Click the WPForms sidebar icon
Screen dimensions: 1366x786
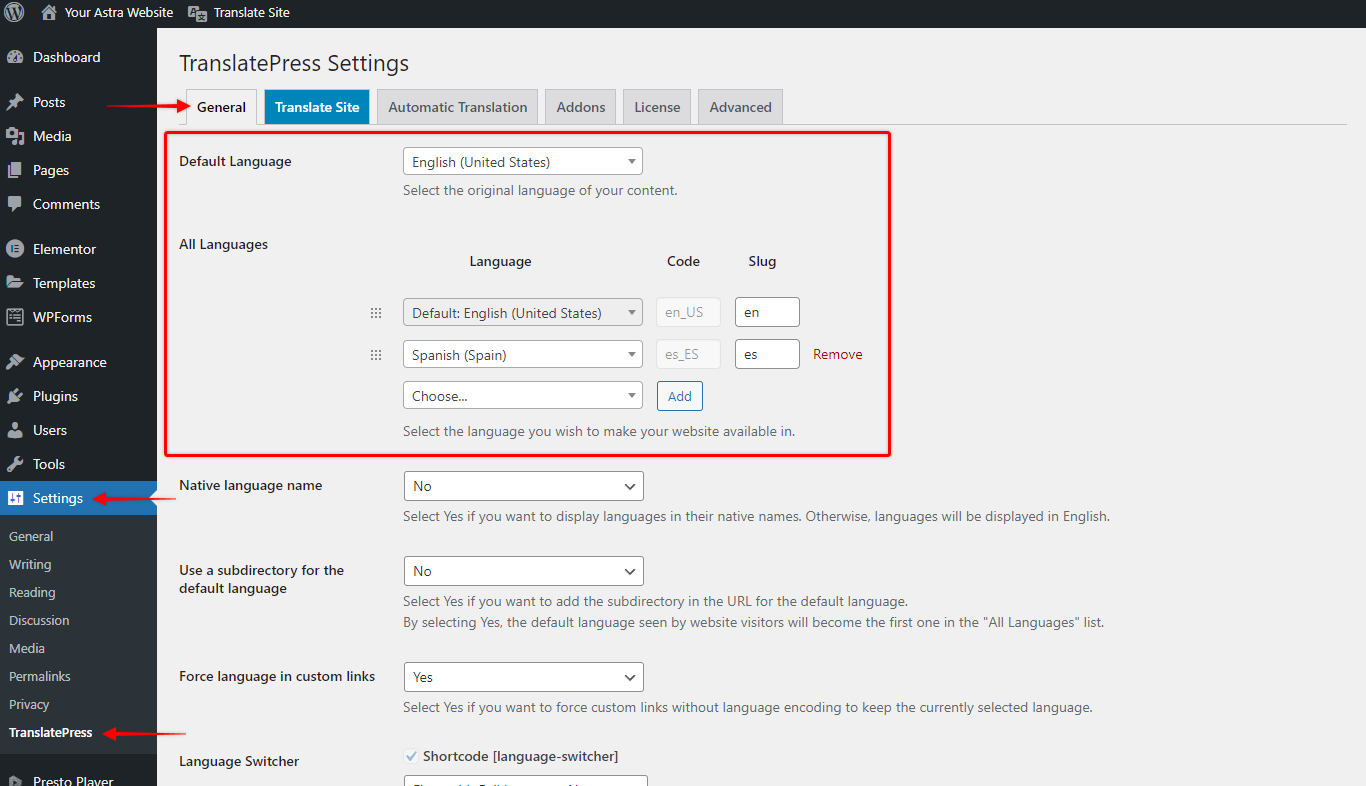coord(15,317)
